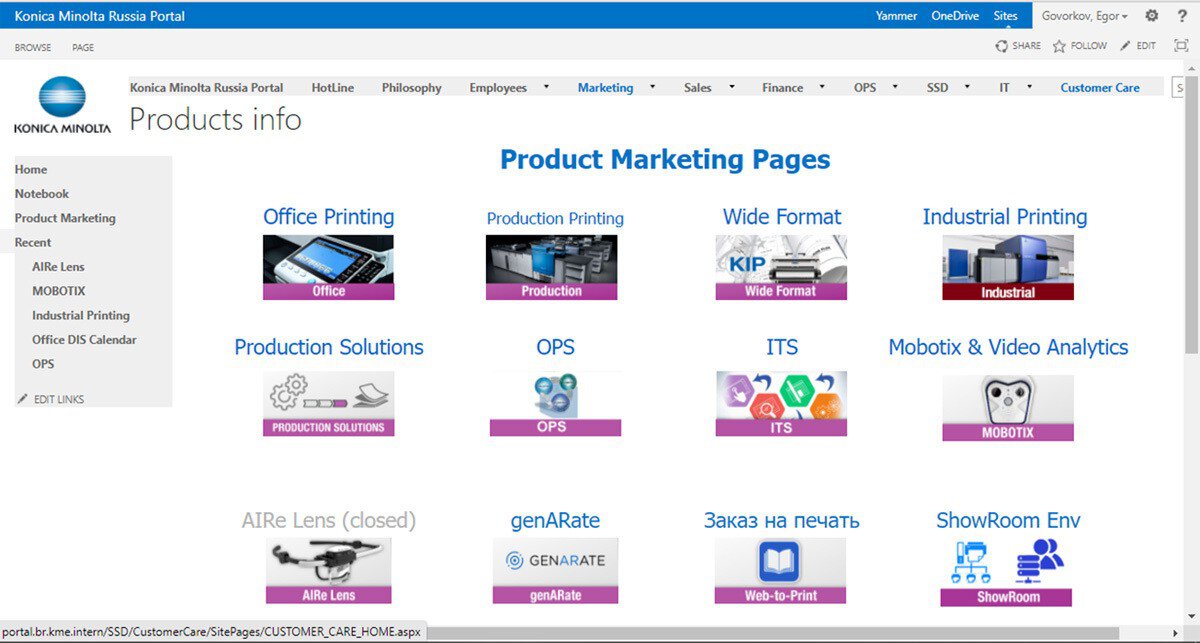This screenshot has width=1200, height=643.
Task: Open the Production Solutions gears thumbnail
Action: [328, 404]
